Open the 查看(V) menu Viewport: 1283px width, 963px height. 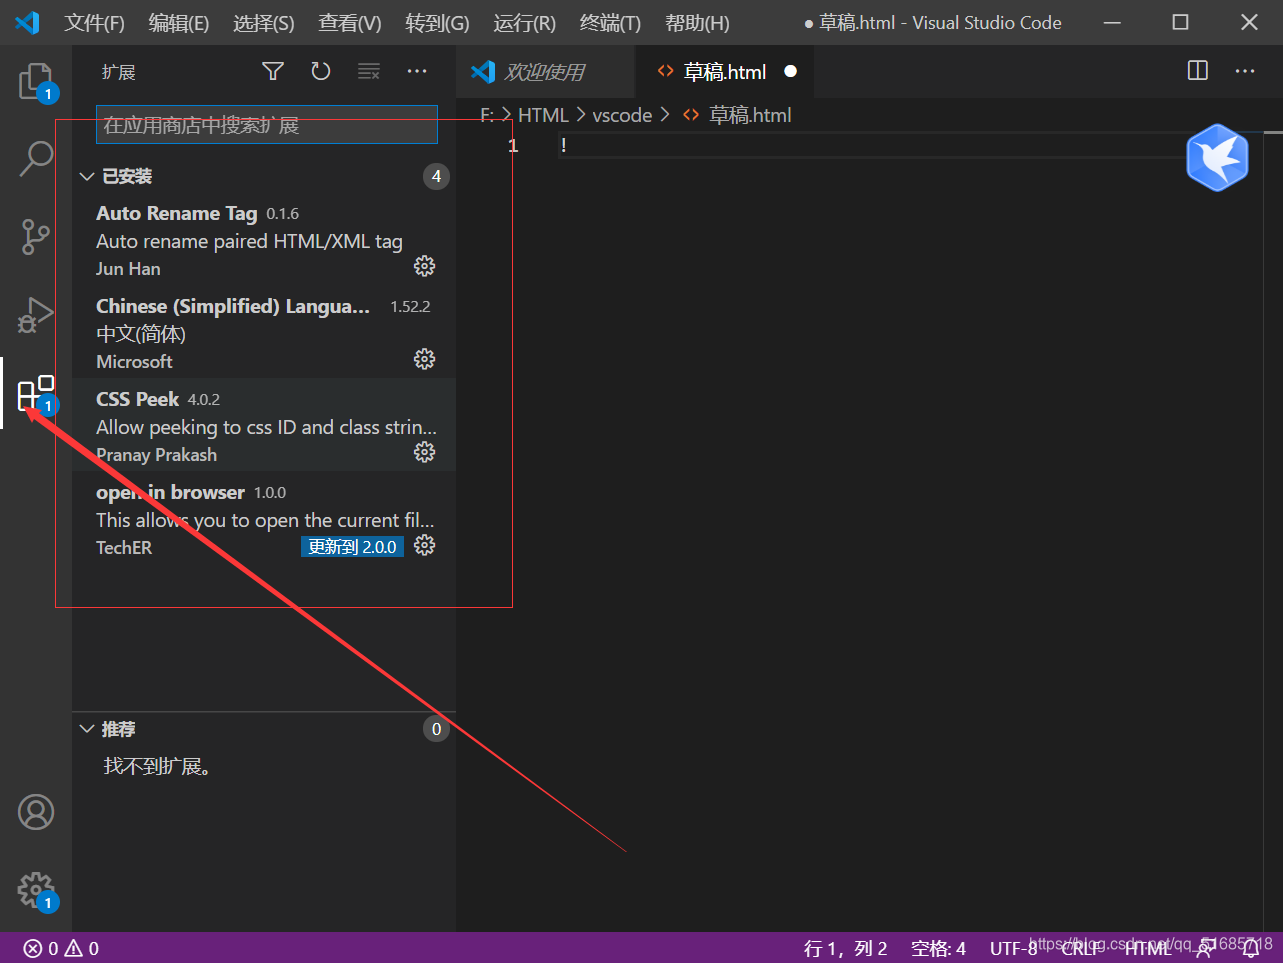pyautogui.click(x=350, y=23)
